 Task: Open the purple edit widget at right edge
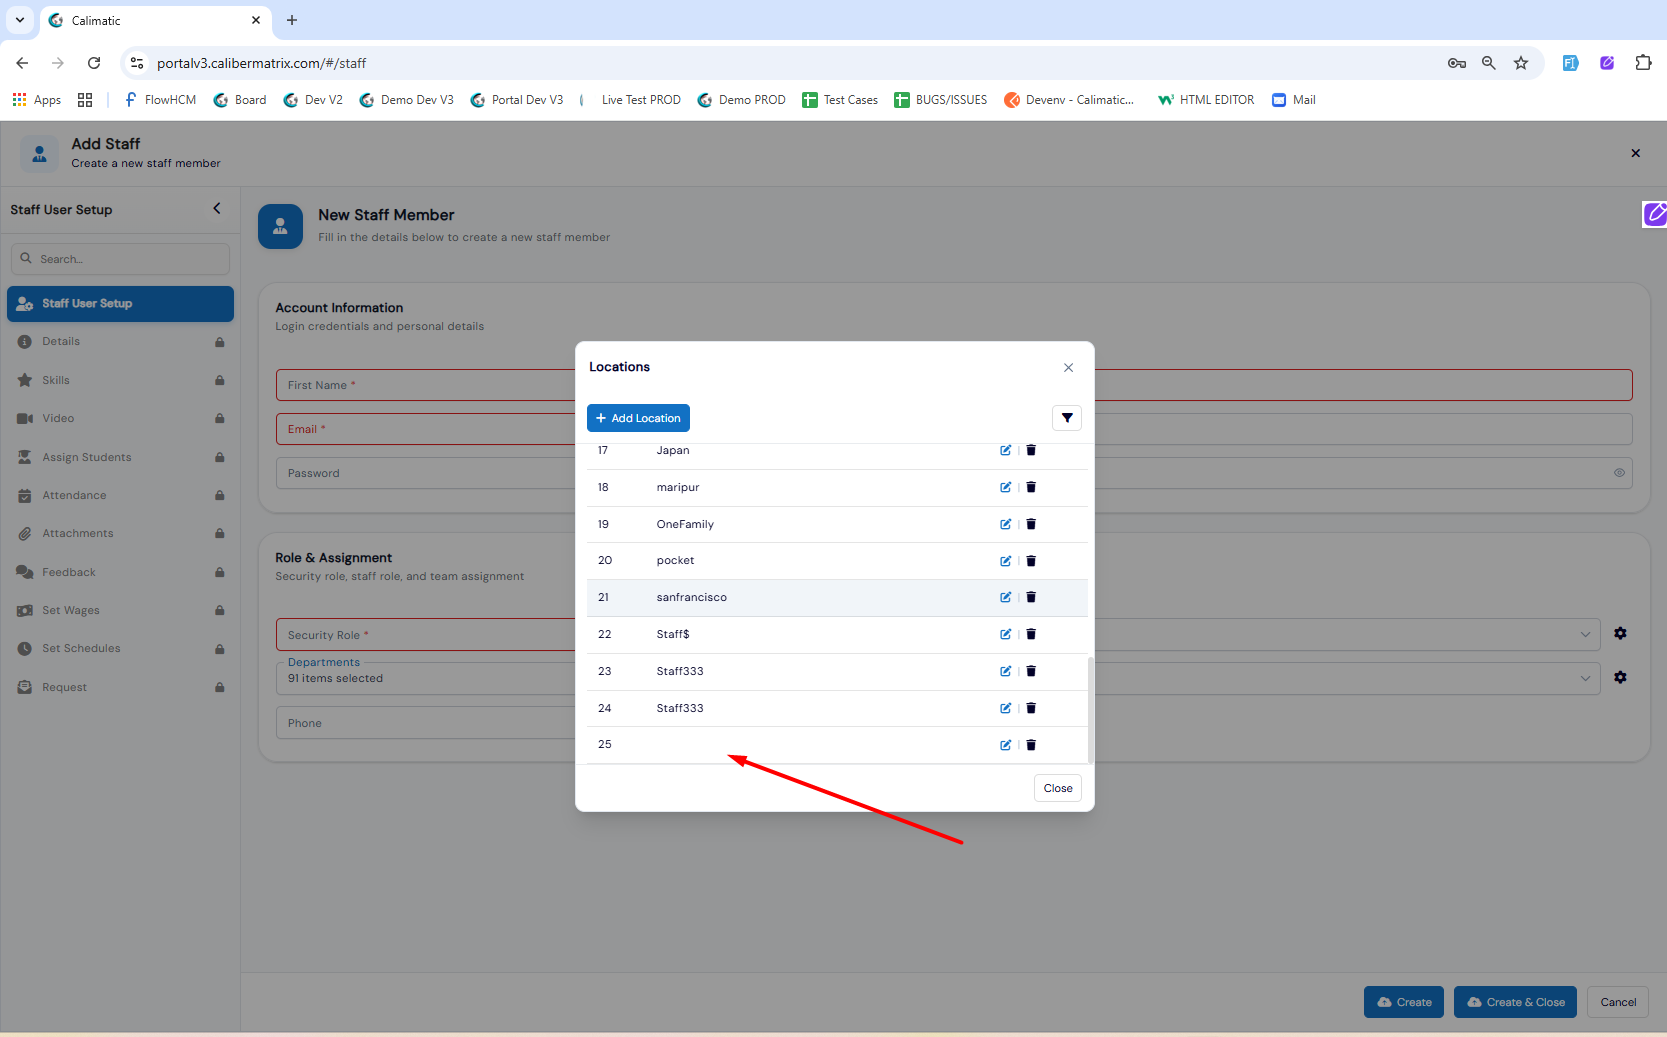(1655, 213)
